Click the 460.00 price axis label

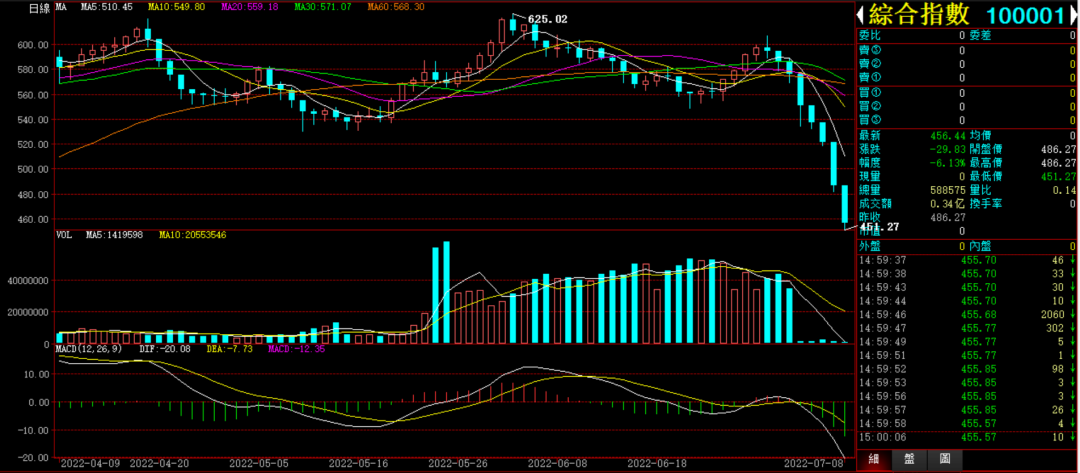pos(34,220)
